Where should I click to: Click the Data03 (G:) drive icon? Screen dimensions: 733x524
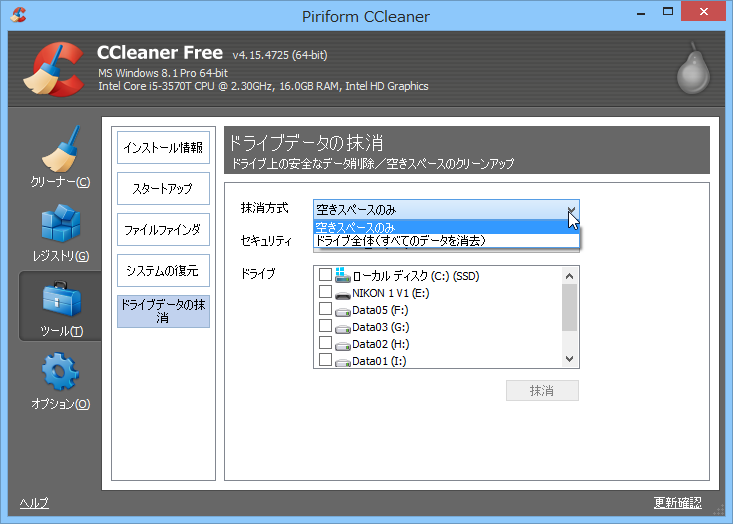click(x=343, y=329)
